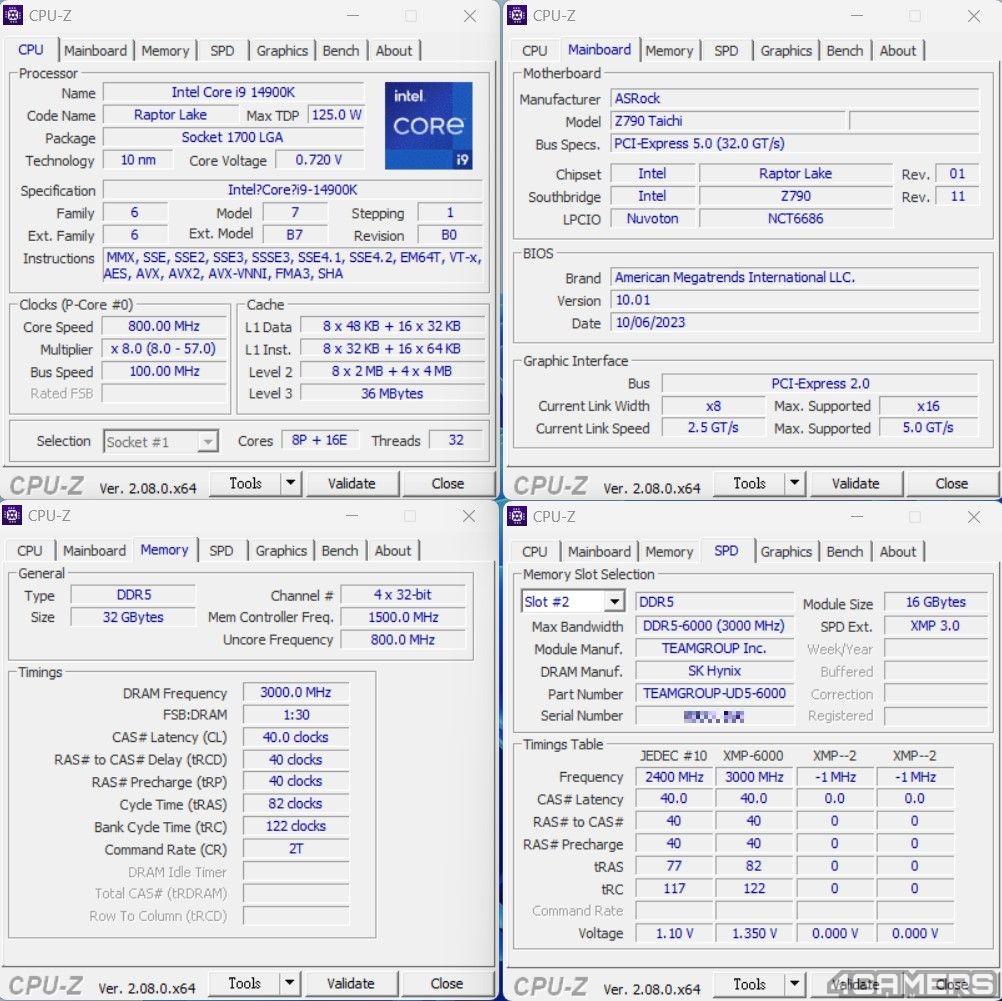Click LPCIO value NCT6686
Image resolution: width=1002 pixels, height=1001 pixels.
tap(796, 219)
